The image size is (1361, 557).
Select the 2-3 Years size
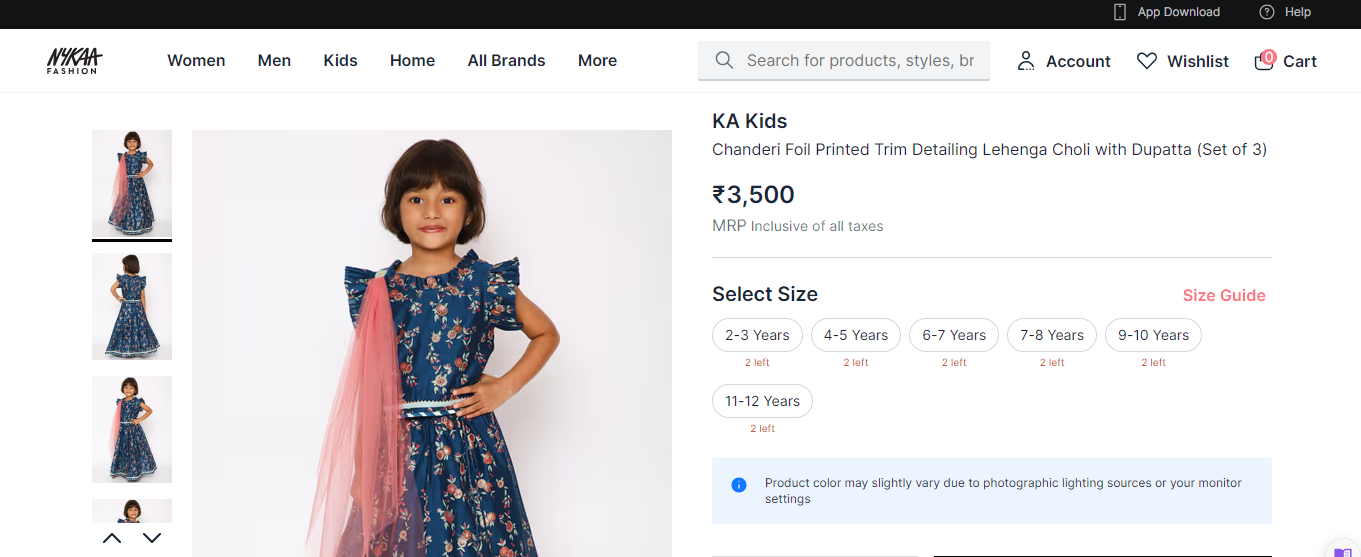757,335
